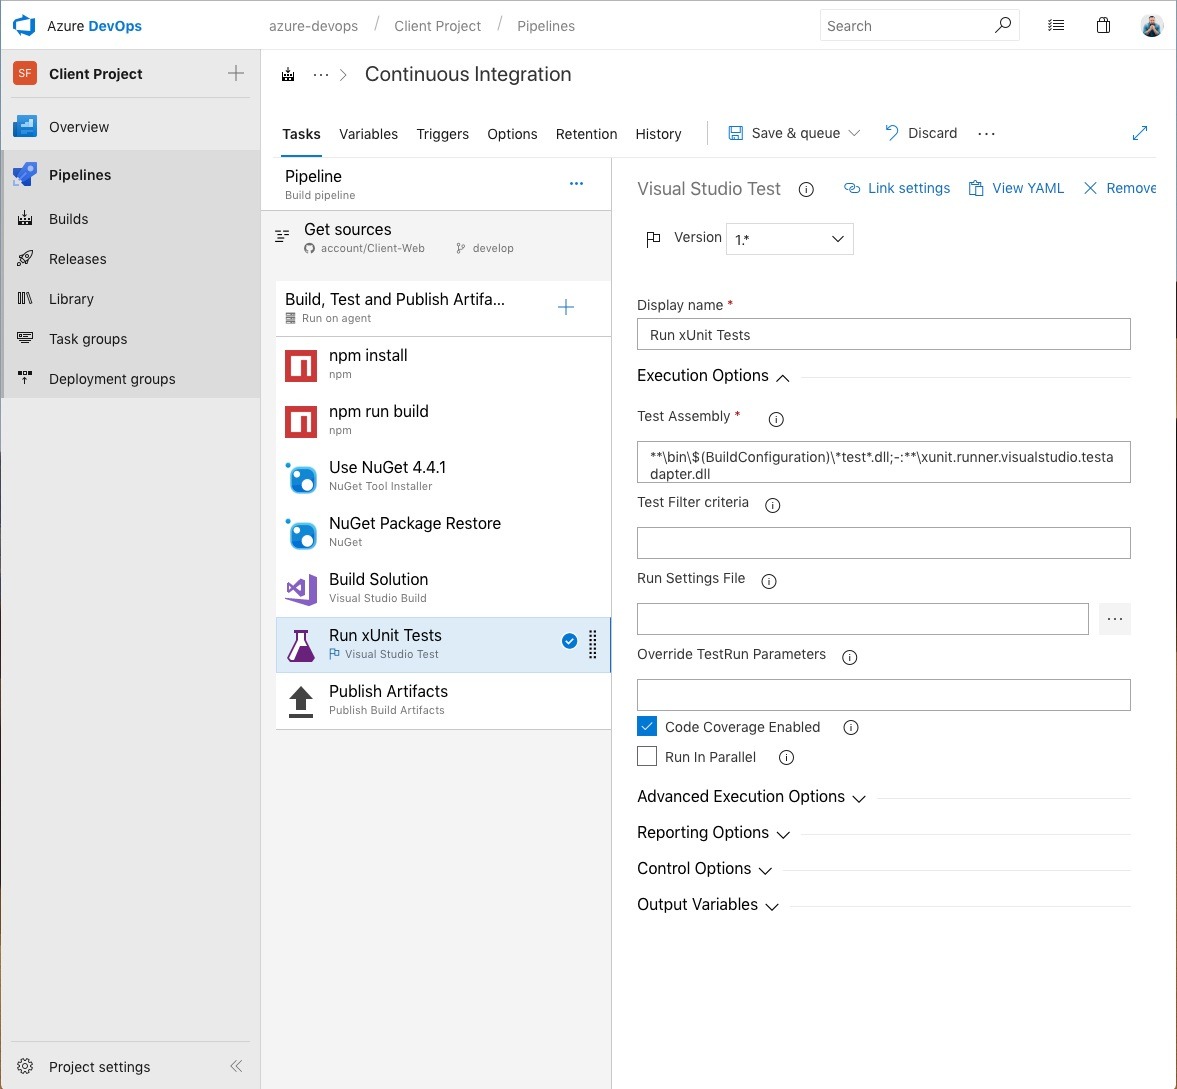Add a task with the plus icon
Viewport: 1177px width, 1089px height.
coord(566,307)
